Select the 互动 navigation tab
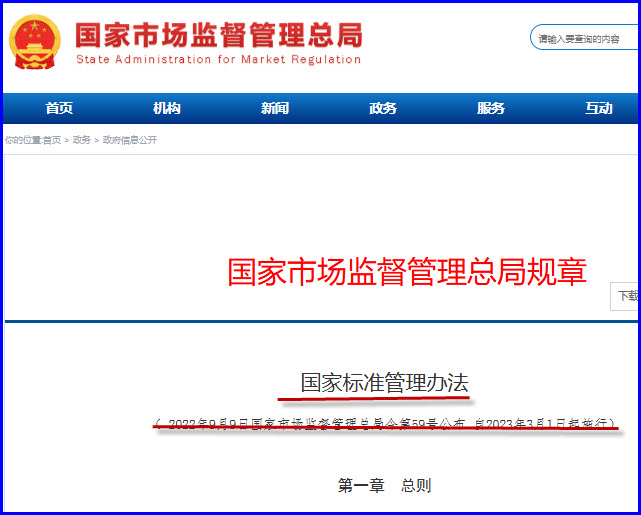 tap(598, 108)
